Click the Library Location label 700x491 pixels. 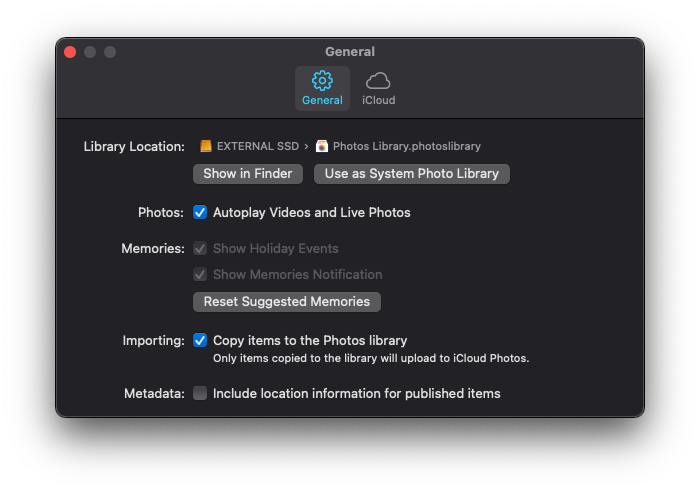point(134,146)
